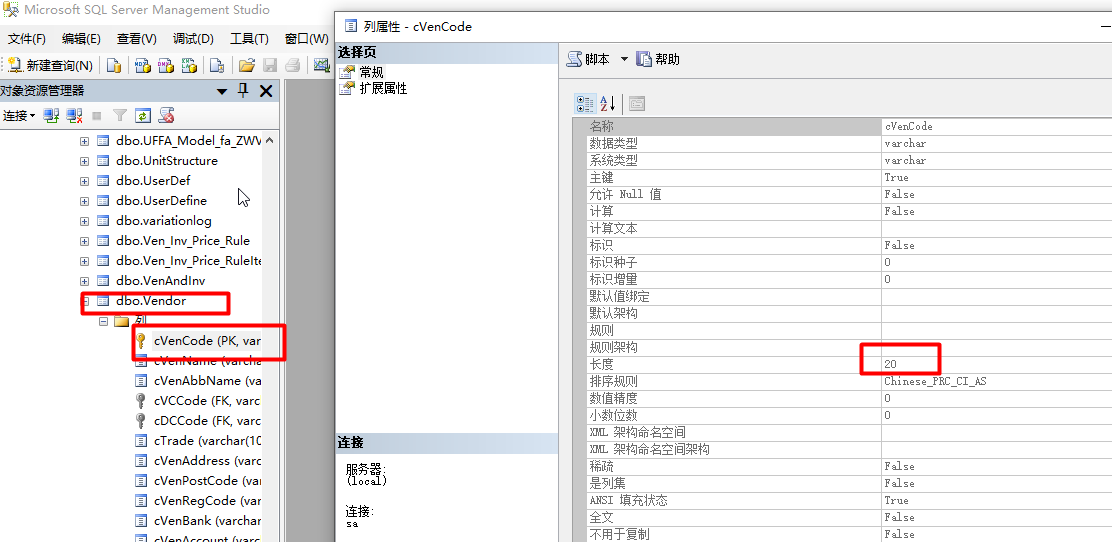Image resolution: width=1112 pixels, height=542 pixels.
Task: Open the 编辑(E) menu
Action: 81,38
